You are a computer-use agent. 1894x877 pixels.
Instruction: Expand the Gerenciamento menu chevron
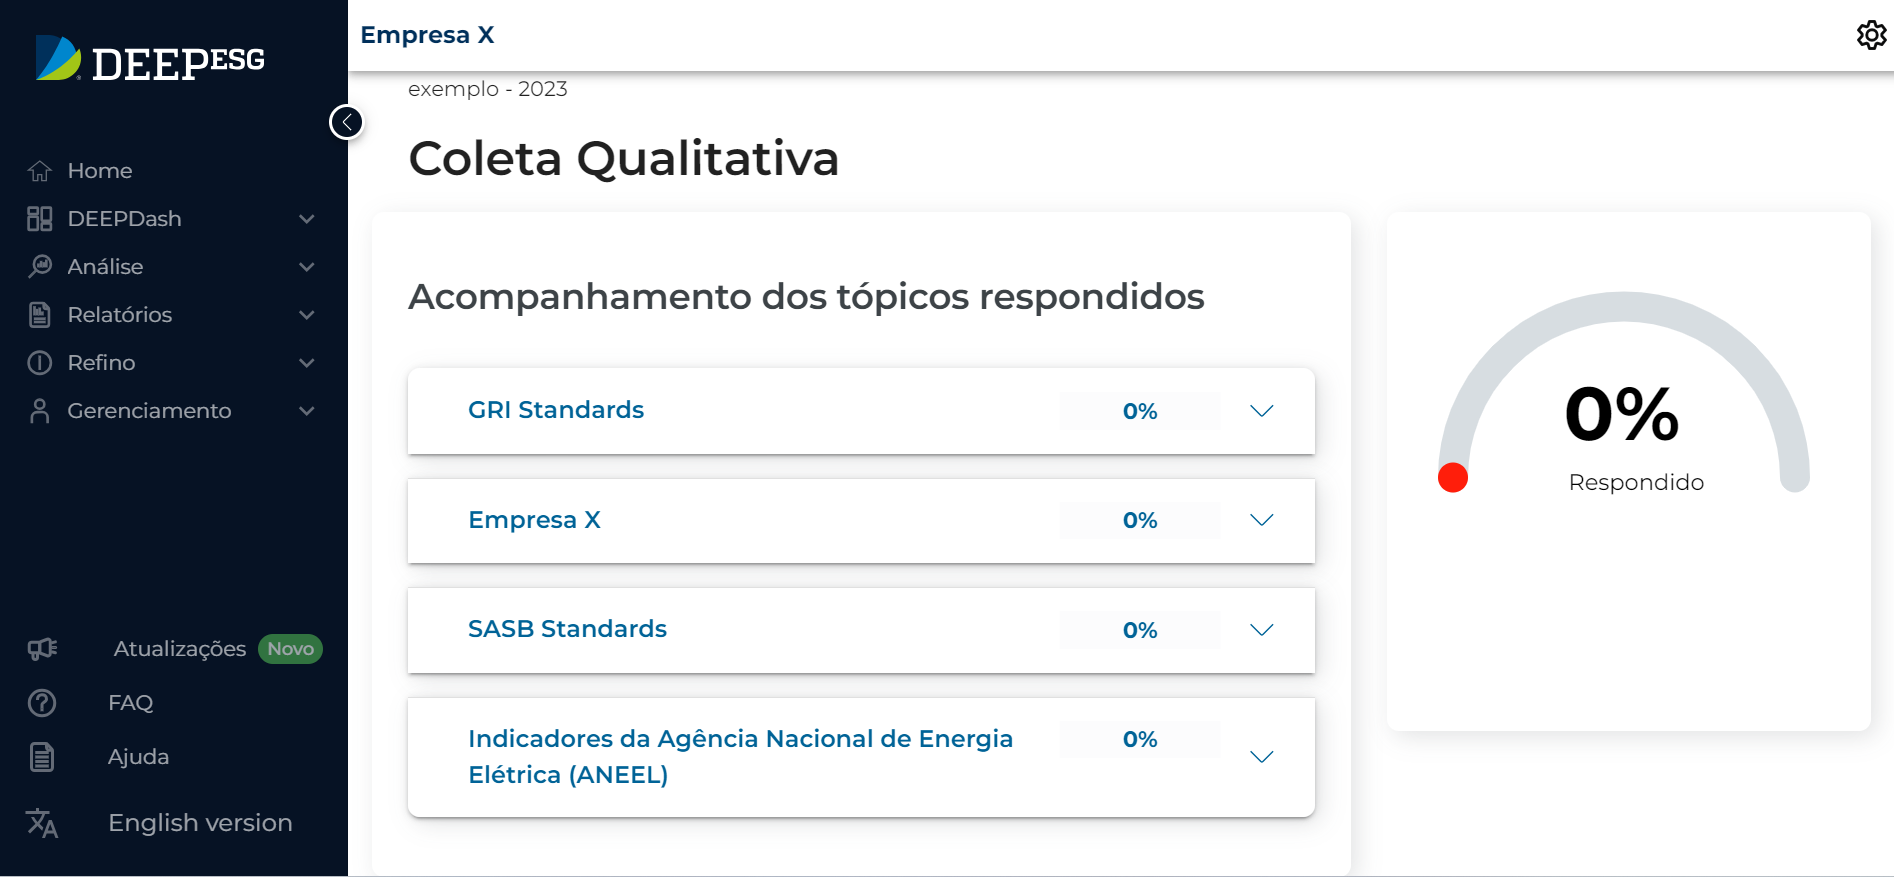307,411
